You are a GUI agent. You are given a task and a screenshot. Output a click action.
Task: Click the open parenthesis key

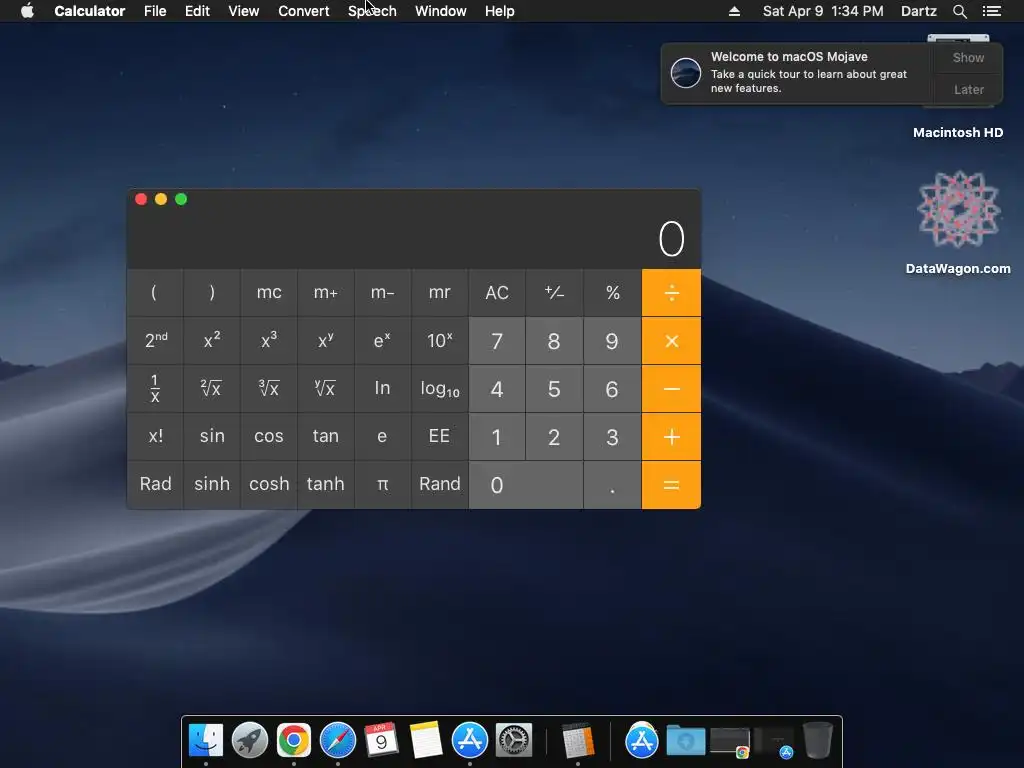(x=155, y=293)
